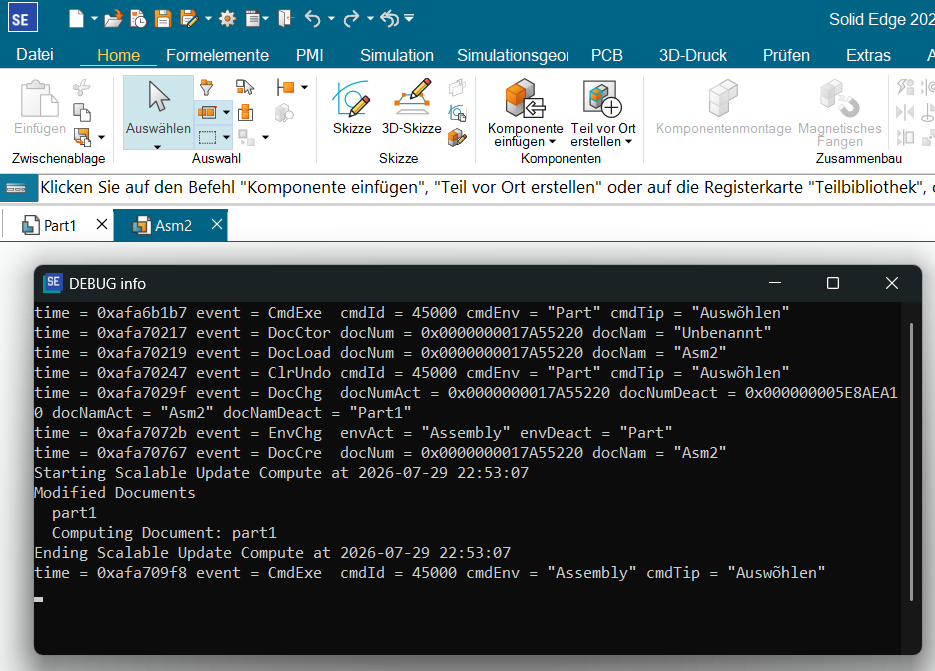Click the selection filter funnel icon
Image resolution: width=935 pixels, height=671 pixels.
coord(206,88)
